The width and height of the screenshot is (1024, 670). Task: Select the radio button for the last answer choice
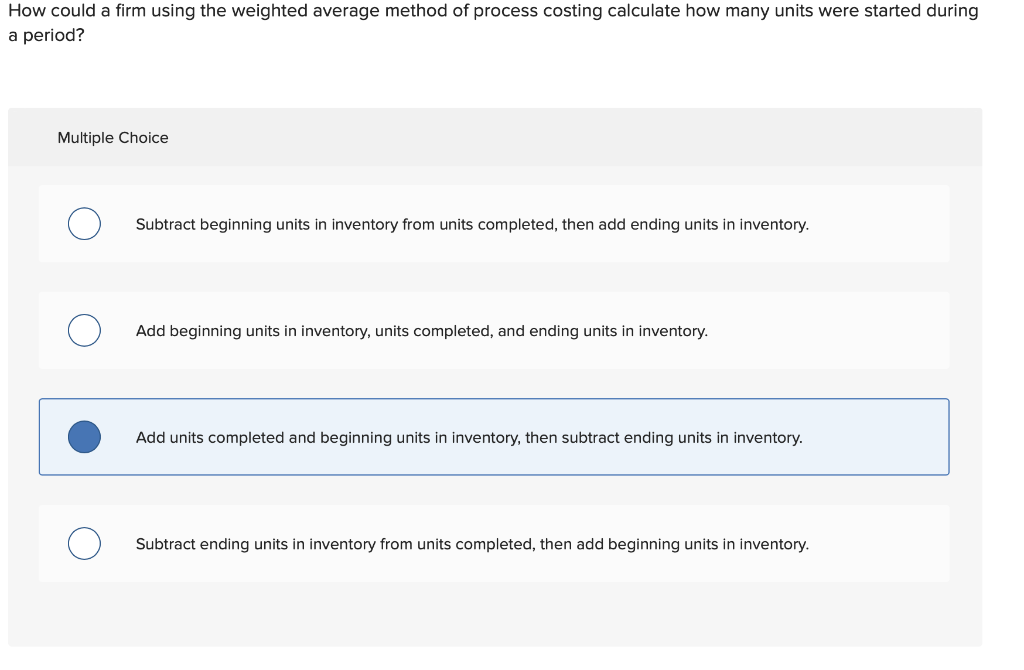pos(83,543)
